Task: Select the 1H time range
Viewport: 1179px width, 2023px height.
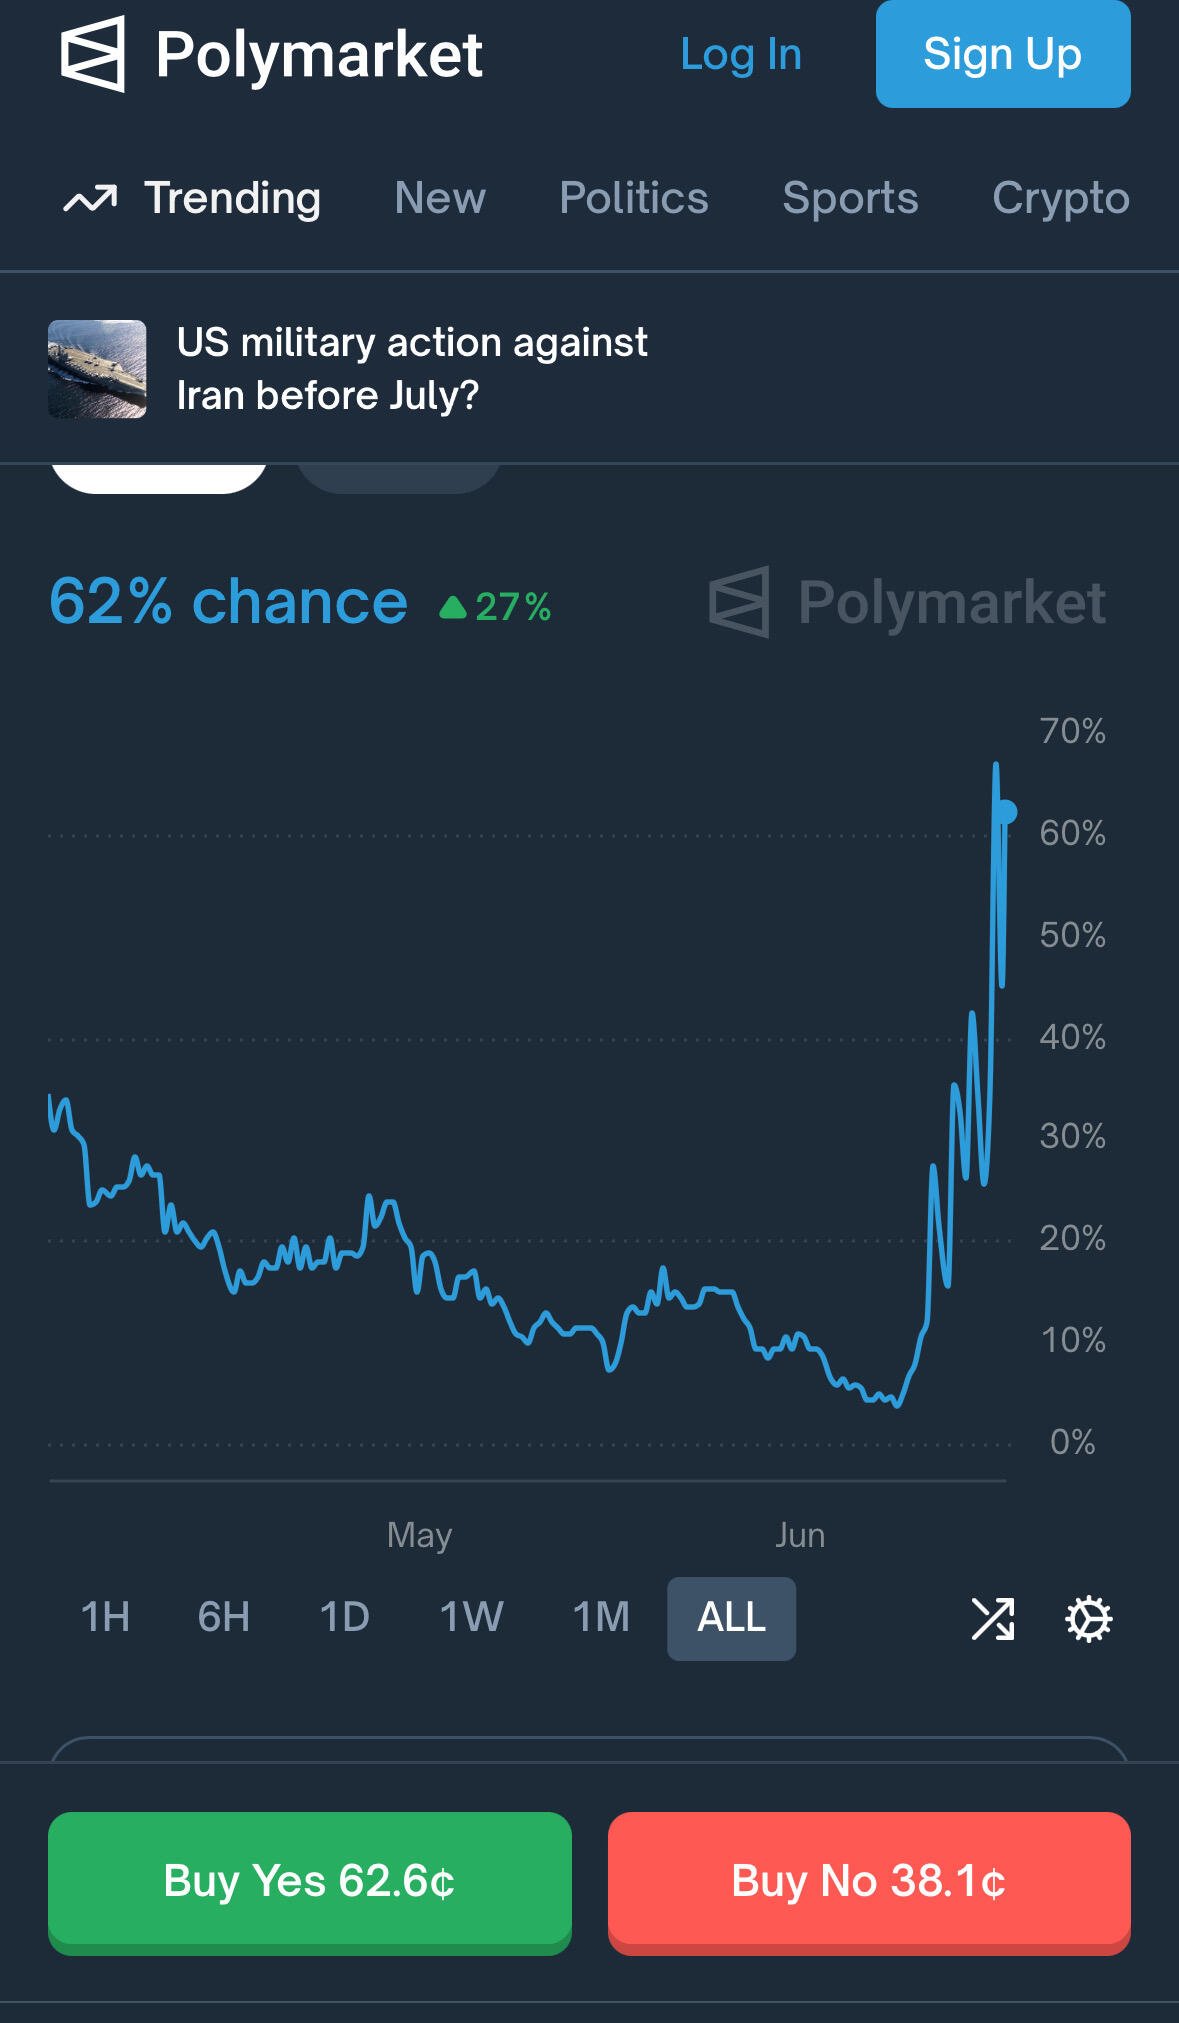Action: click(x=105, y=1617)
